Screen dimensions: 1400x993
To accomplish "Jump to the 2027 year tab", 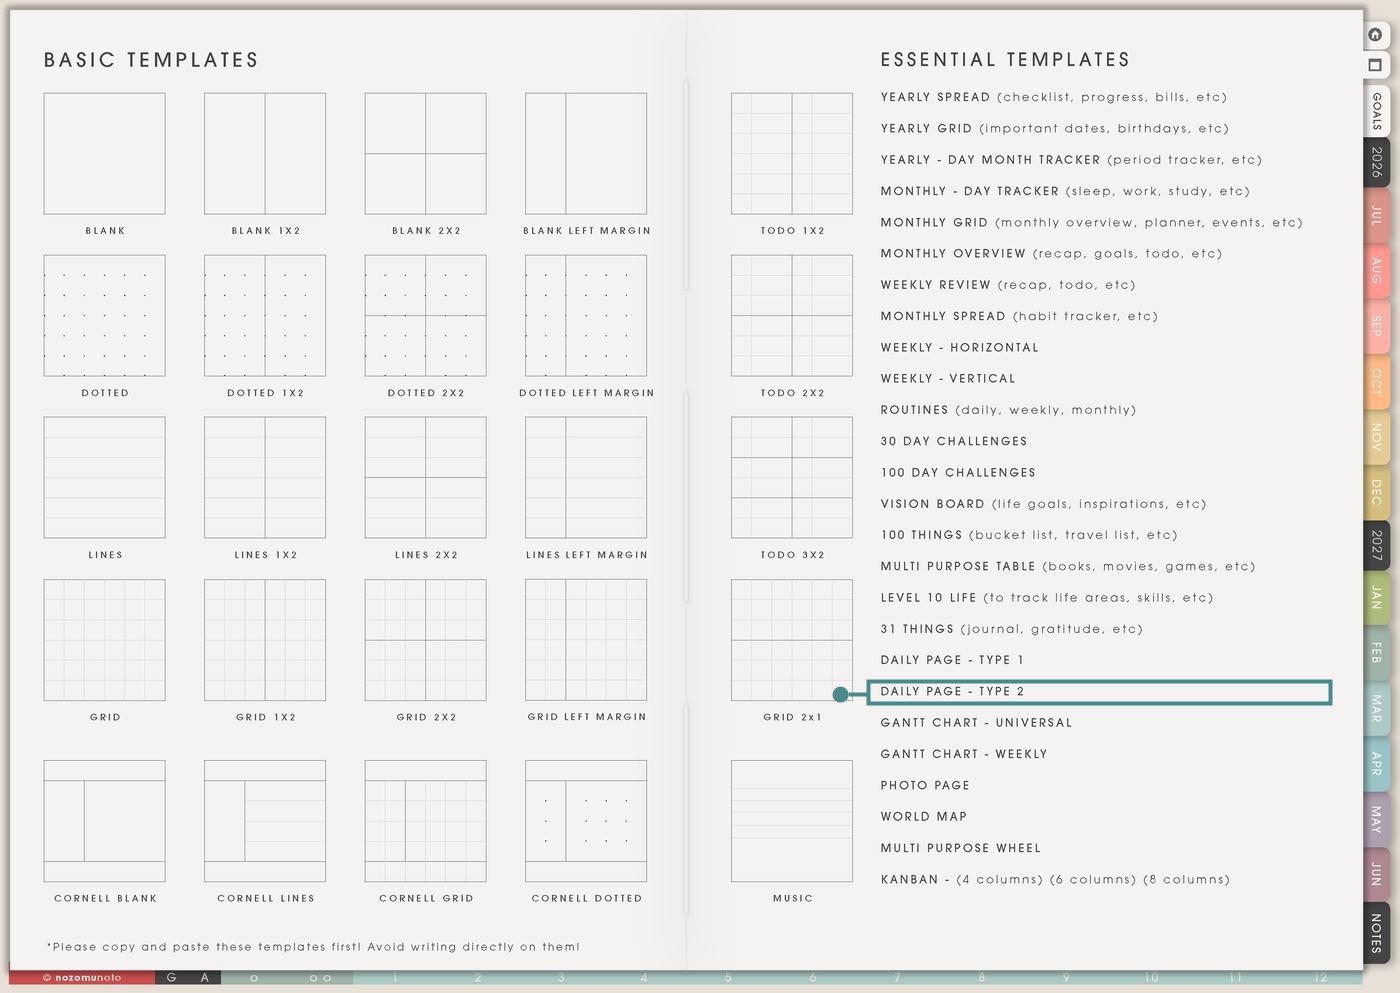I will tap(1376, 544).
